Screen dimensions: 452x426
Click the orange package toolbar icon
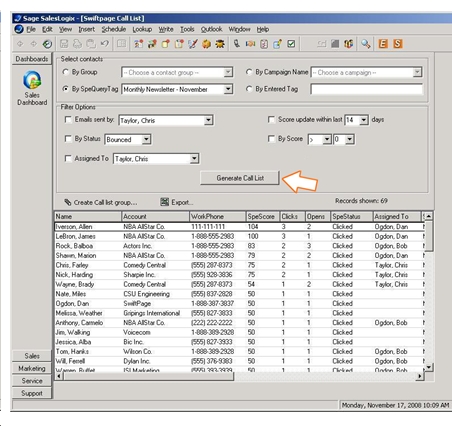pyautogui.click(x=206, y=44)
